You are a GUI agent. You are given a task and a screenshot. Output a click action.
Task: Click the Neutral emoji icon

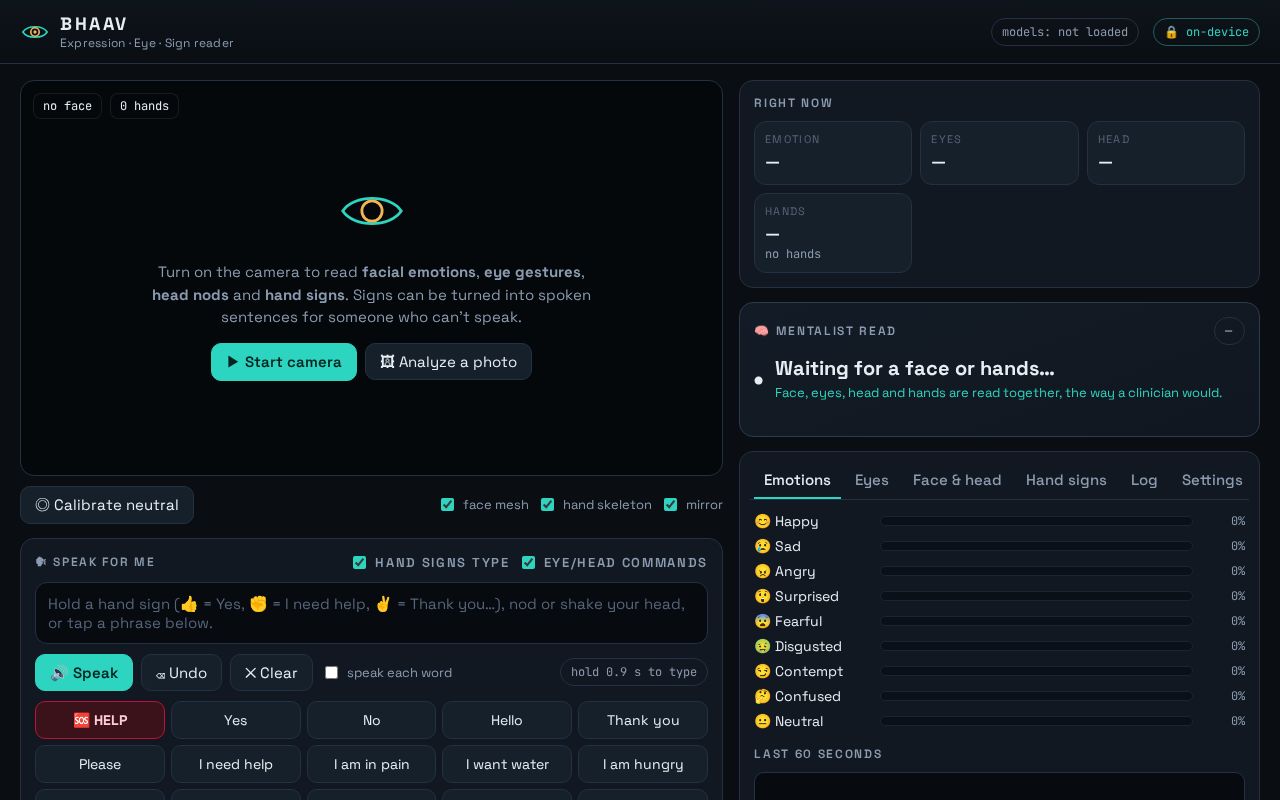coord(763,721)
